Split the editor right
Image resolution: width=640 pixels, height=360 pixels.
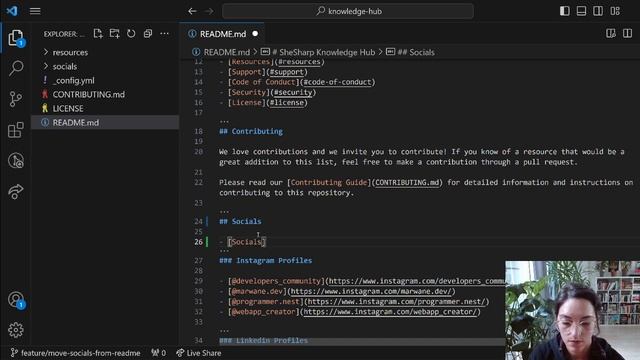coord(627,33)
